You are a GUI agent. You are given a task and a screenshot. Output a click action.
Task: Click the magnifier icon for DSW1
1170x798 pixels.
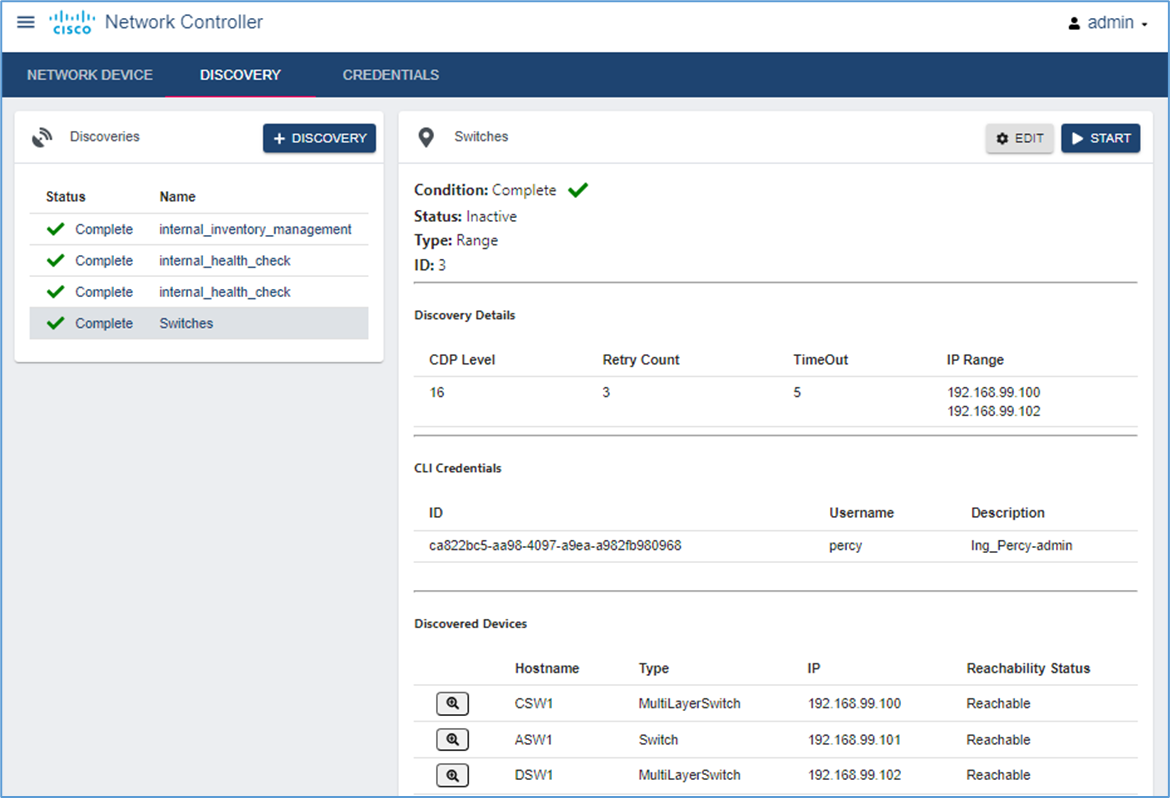pyautogui.click(x=453, y=775)
